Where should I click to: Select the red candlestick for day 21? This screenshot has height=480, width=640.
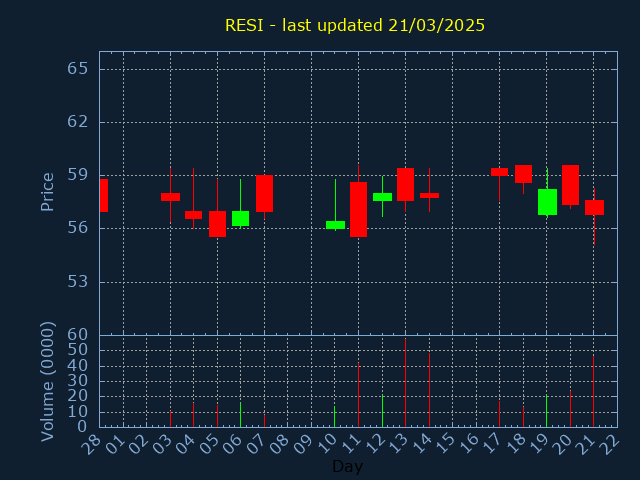coord(594,207)
